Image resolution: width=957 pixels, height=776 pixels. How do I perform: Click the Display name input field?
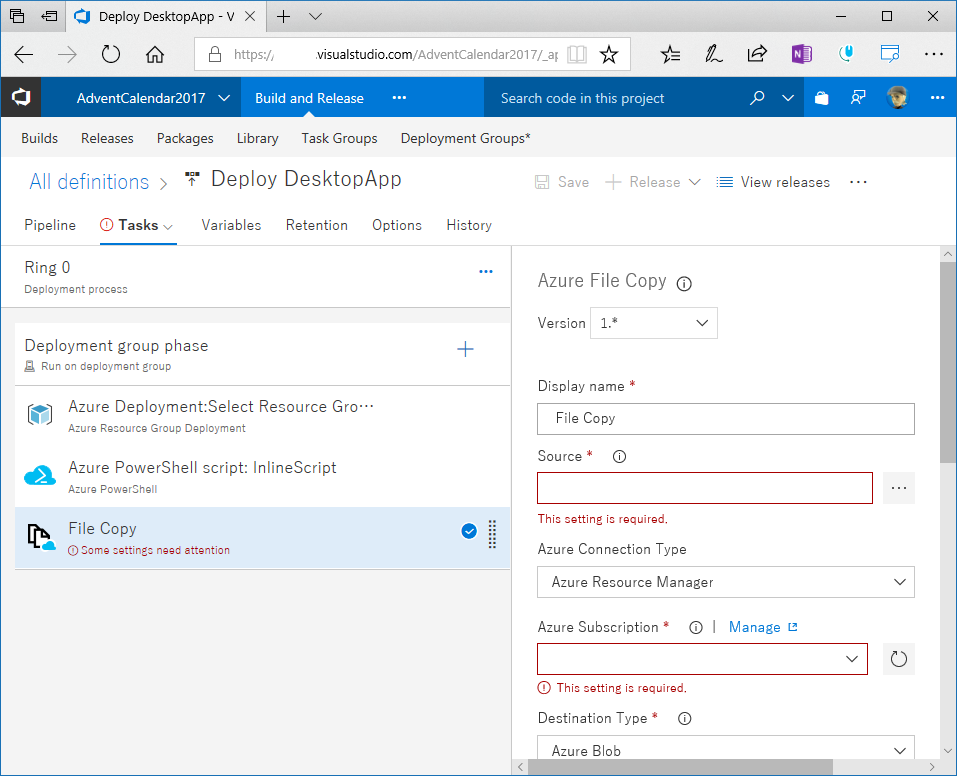[x=726, y=419]
